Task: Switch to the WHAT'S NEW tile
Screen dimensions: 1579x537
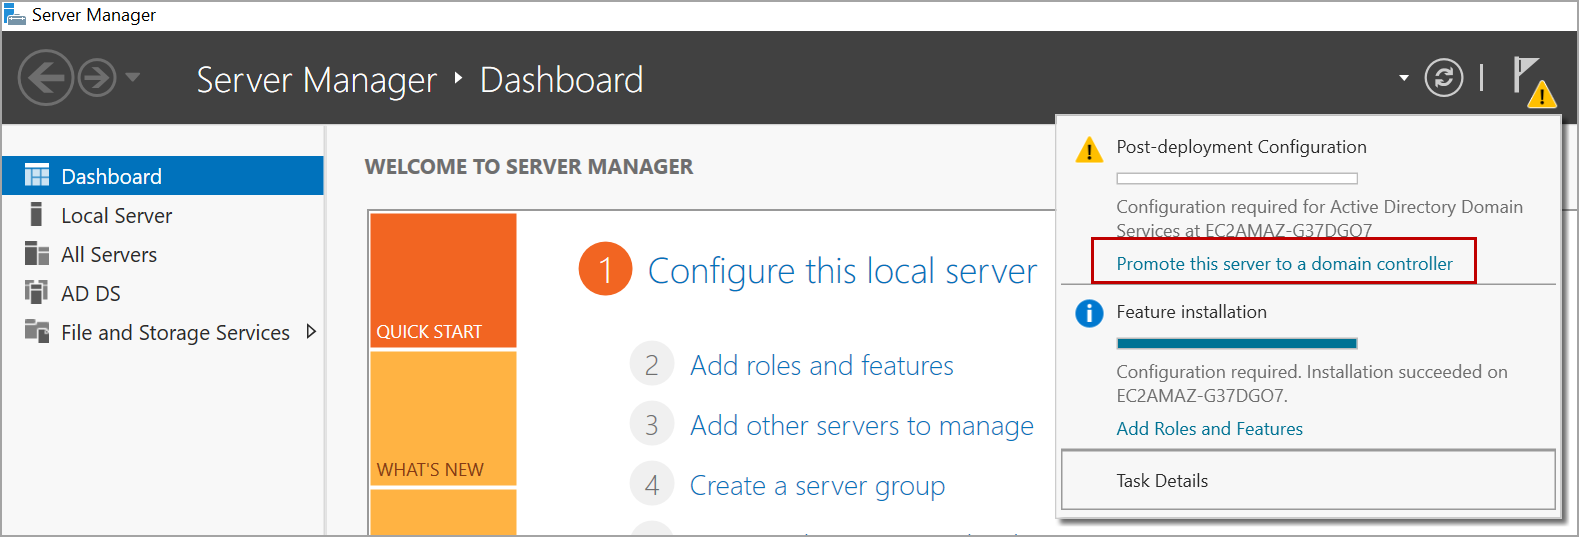Action: click(443, 418)
